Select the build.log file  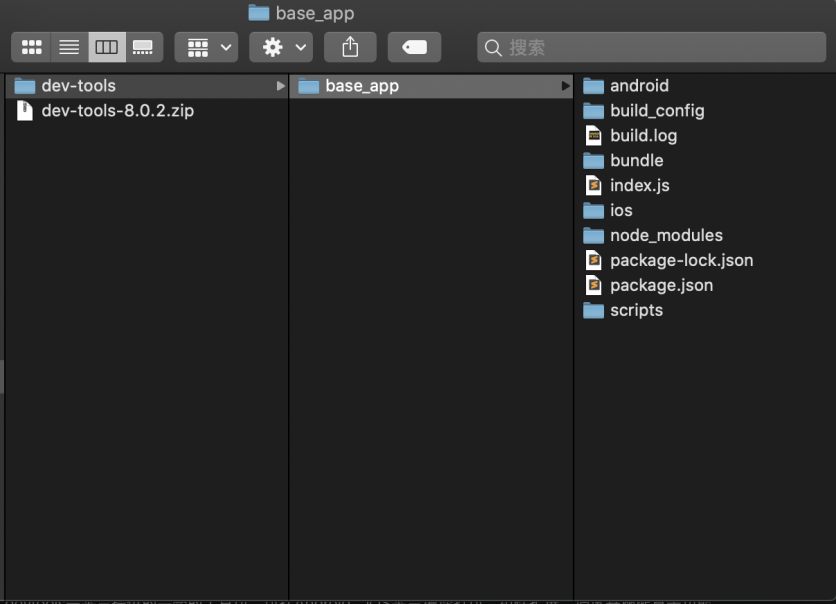643,136
